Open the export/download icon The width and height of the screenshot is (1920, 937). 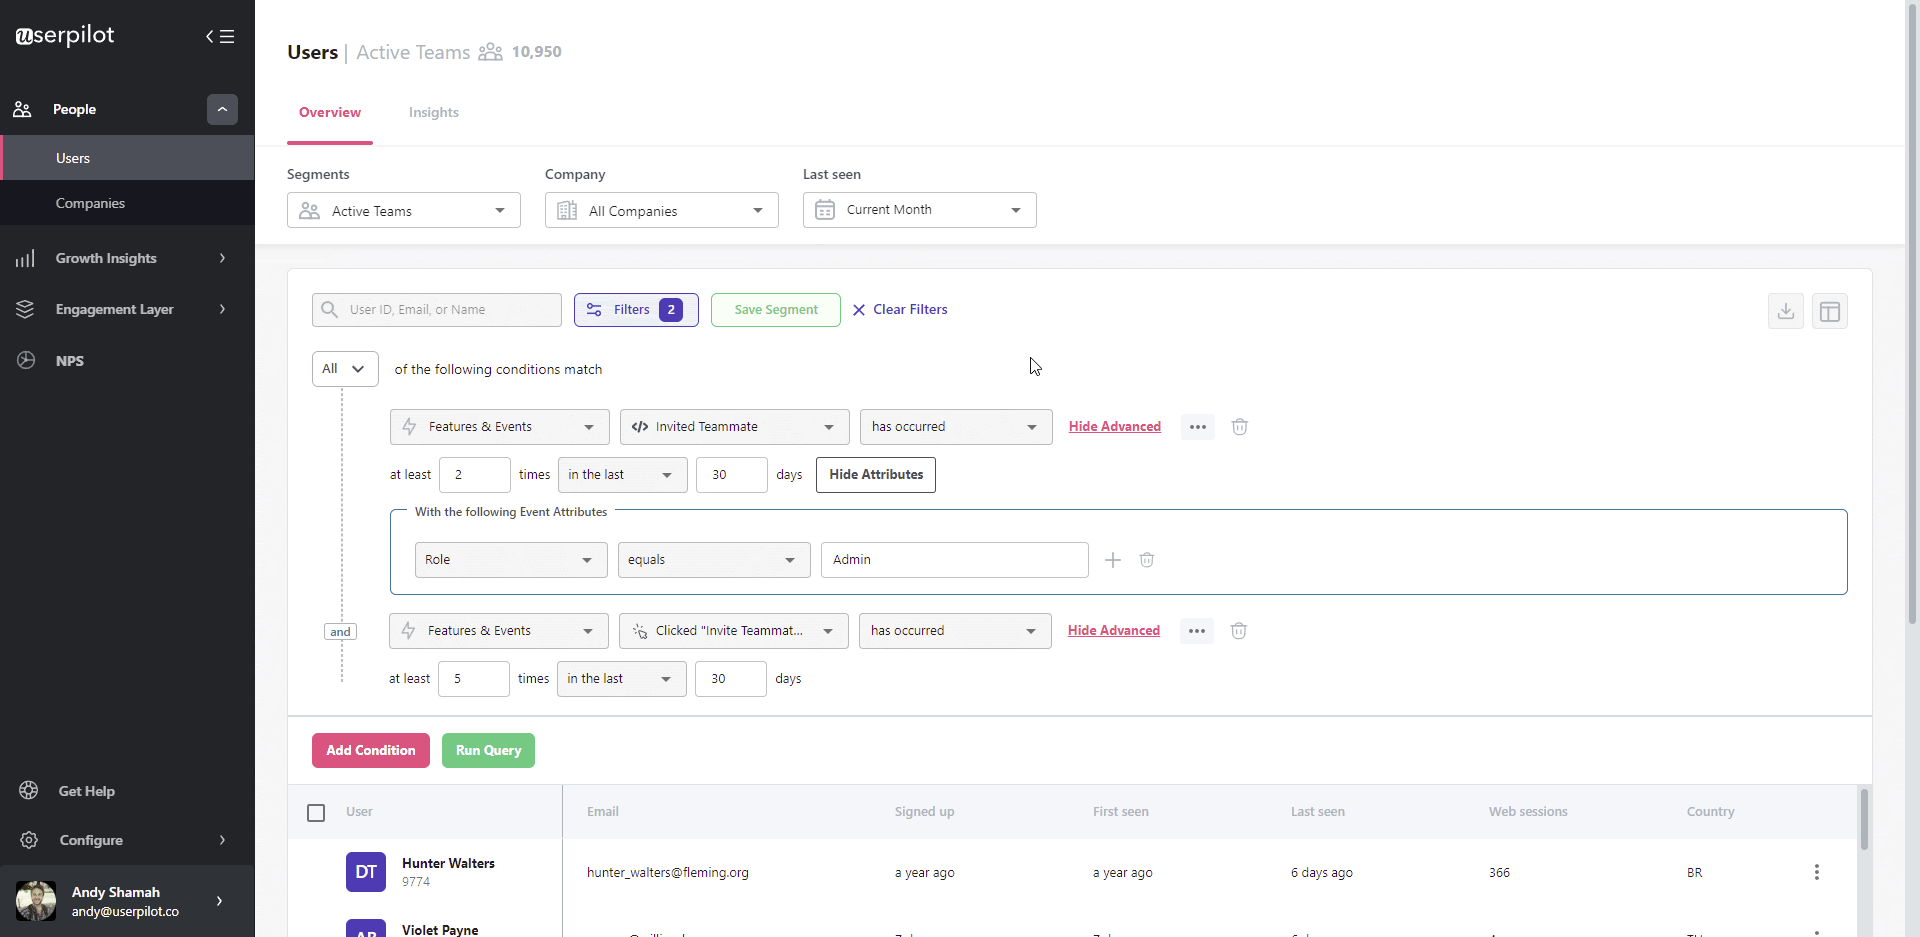tap(1786, 310)
